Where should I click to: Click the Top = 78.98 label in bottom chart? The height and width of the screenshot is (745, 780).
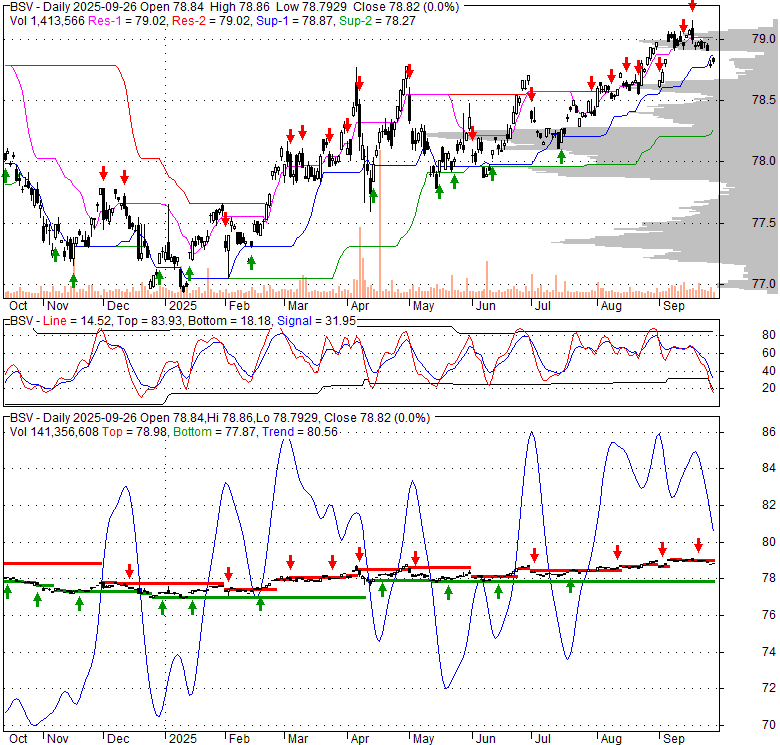(x=135, y=432)
